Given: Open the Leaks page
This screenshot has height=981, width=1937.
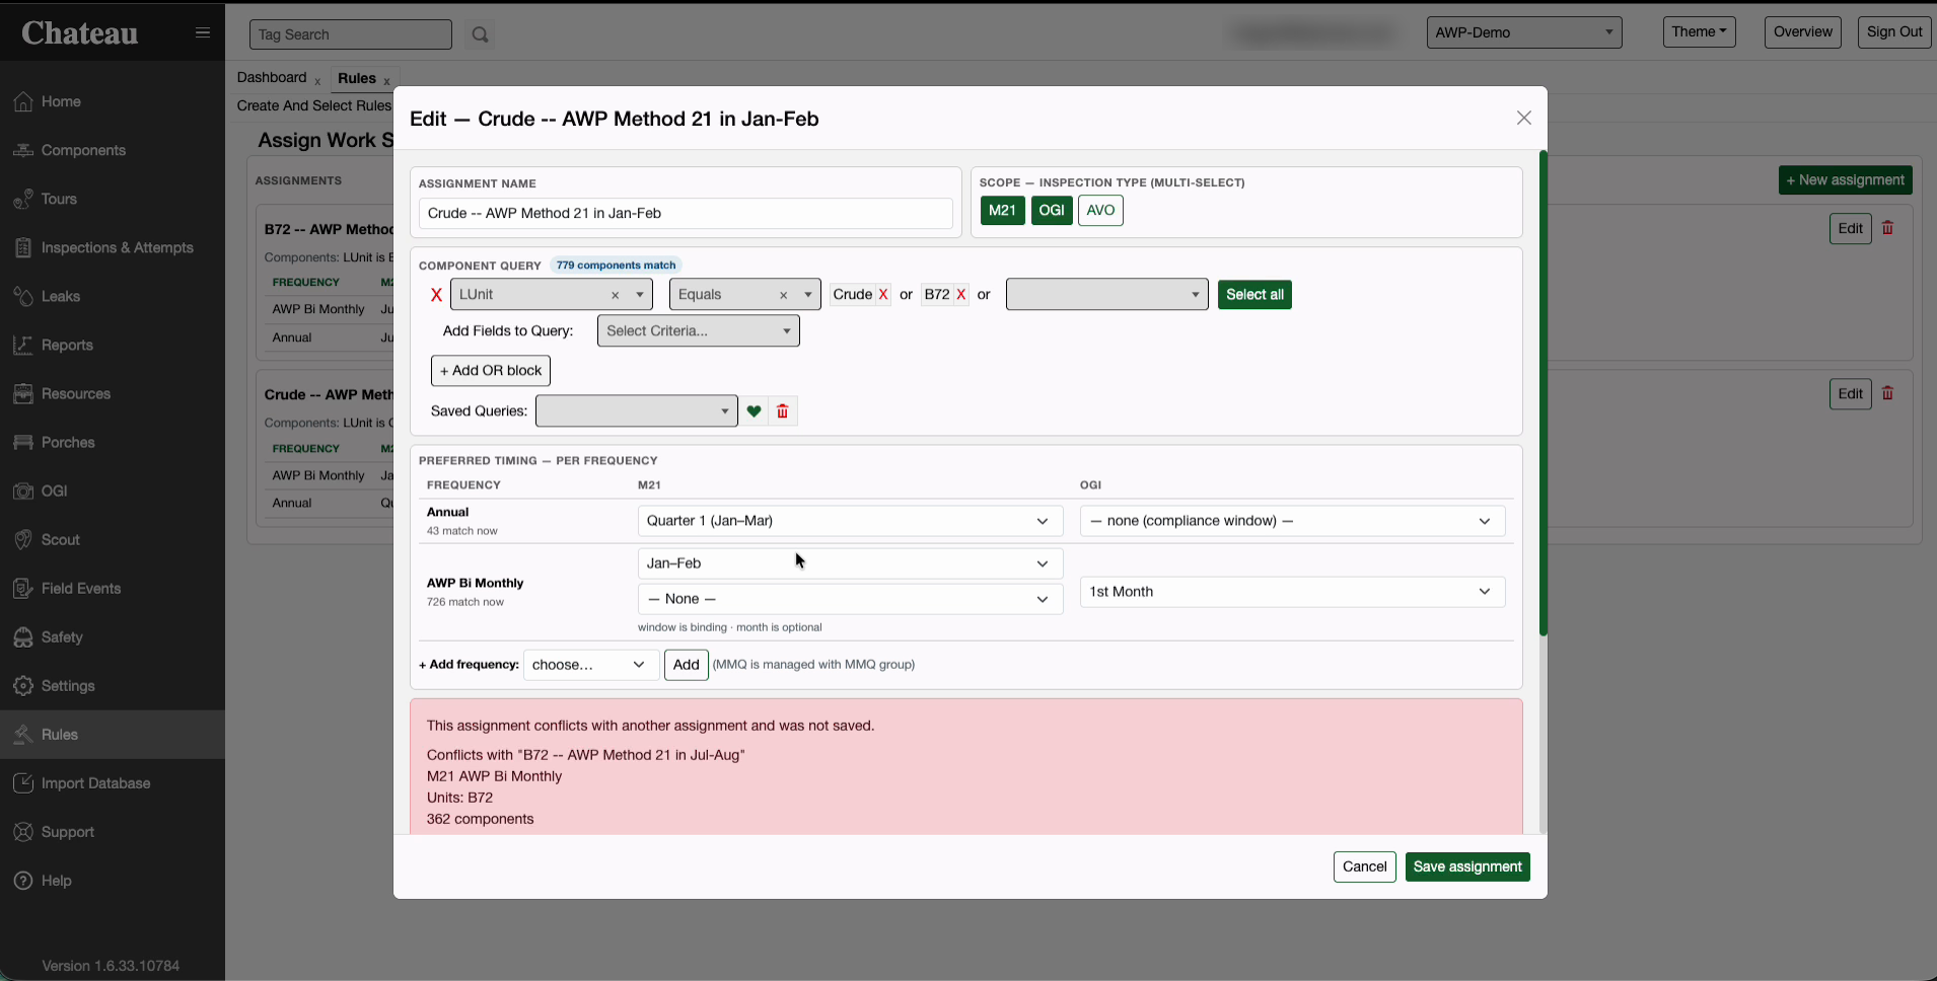Looking at the screenshot, I should [x=60, y=296].
